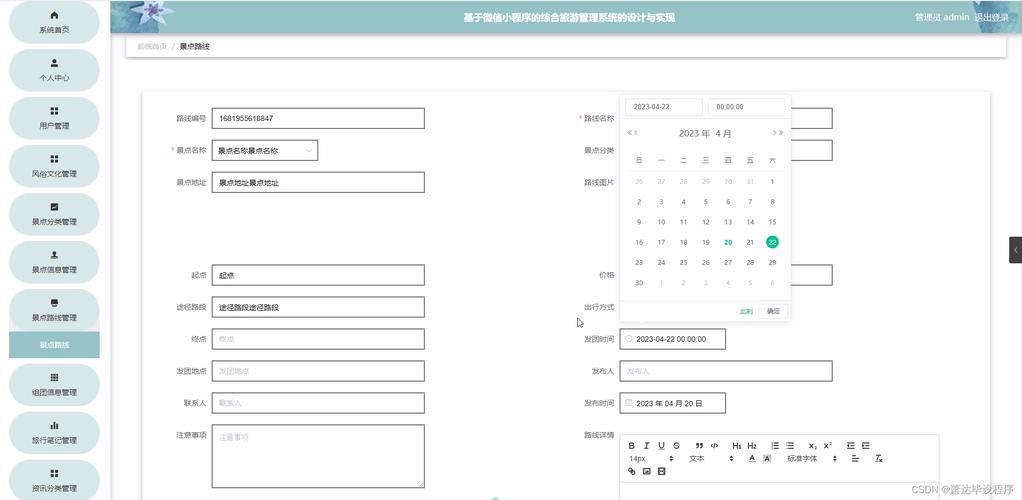
Task: Click 确定 in the date picker
Action: tap(773, 312)
